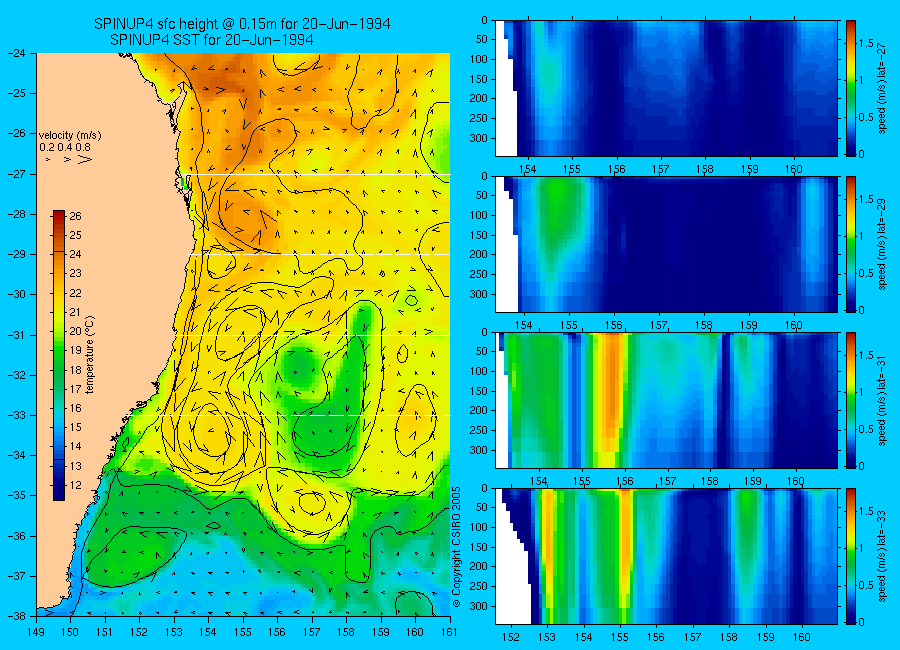Viewport: 900px width, 650px height.
Task: Click the -33 latitude tick on the map
Action: pyautogui.click(x=16, y=415)
